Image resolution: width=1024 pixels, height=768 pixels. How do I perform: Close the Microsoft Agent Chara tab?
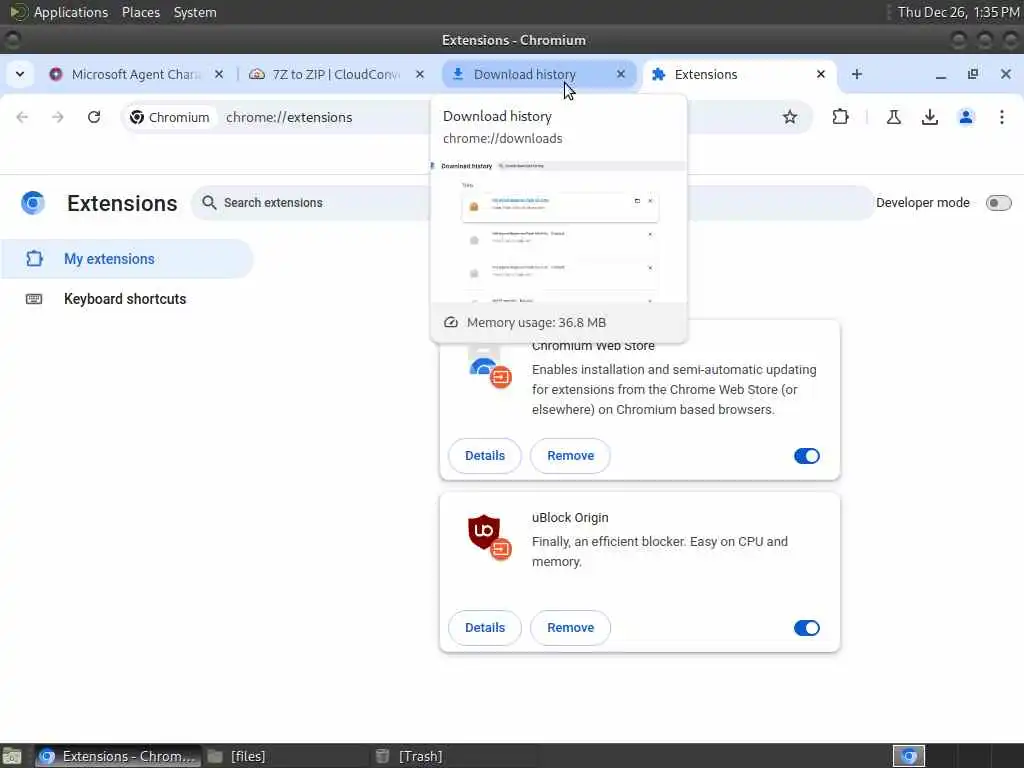point(219,74)
